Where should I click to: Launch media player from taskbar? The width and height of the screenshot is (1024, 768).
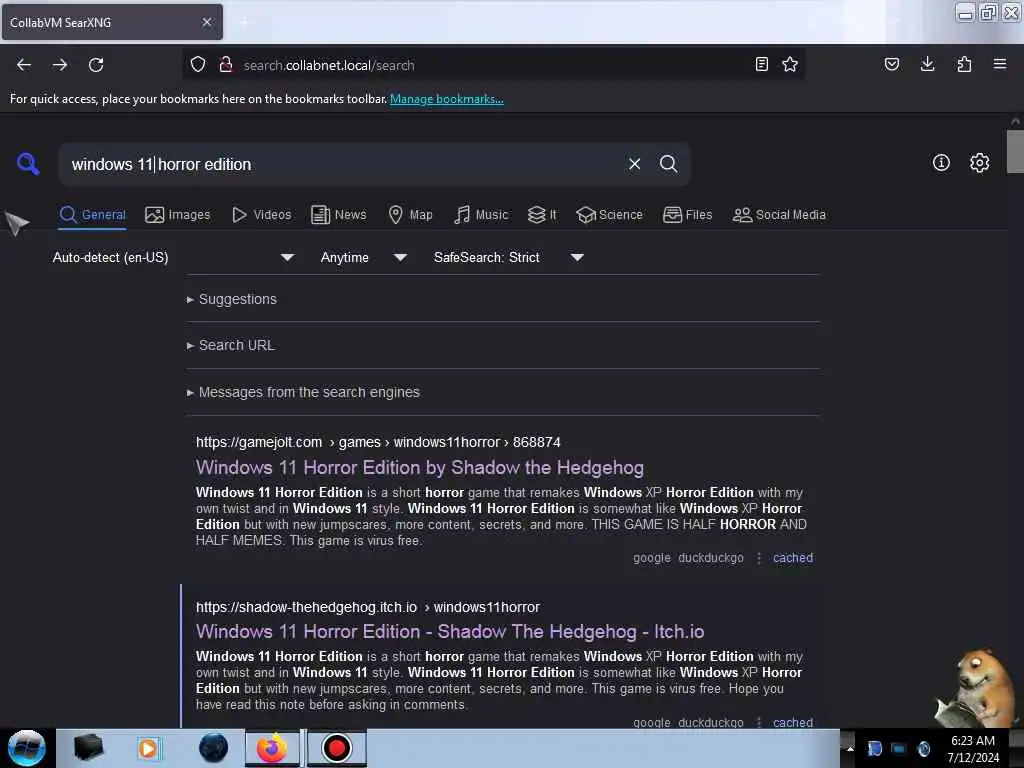tap(148, 748)
